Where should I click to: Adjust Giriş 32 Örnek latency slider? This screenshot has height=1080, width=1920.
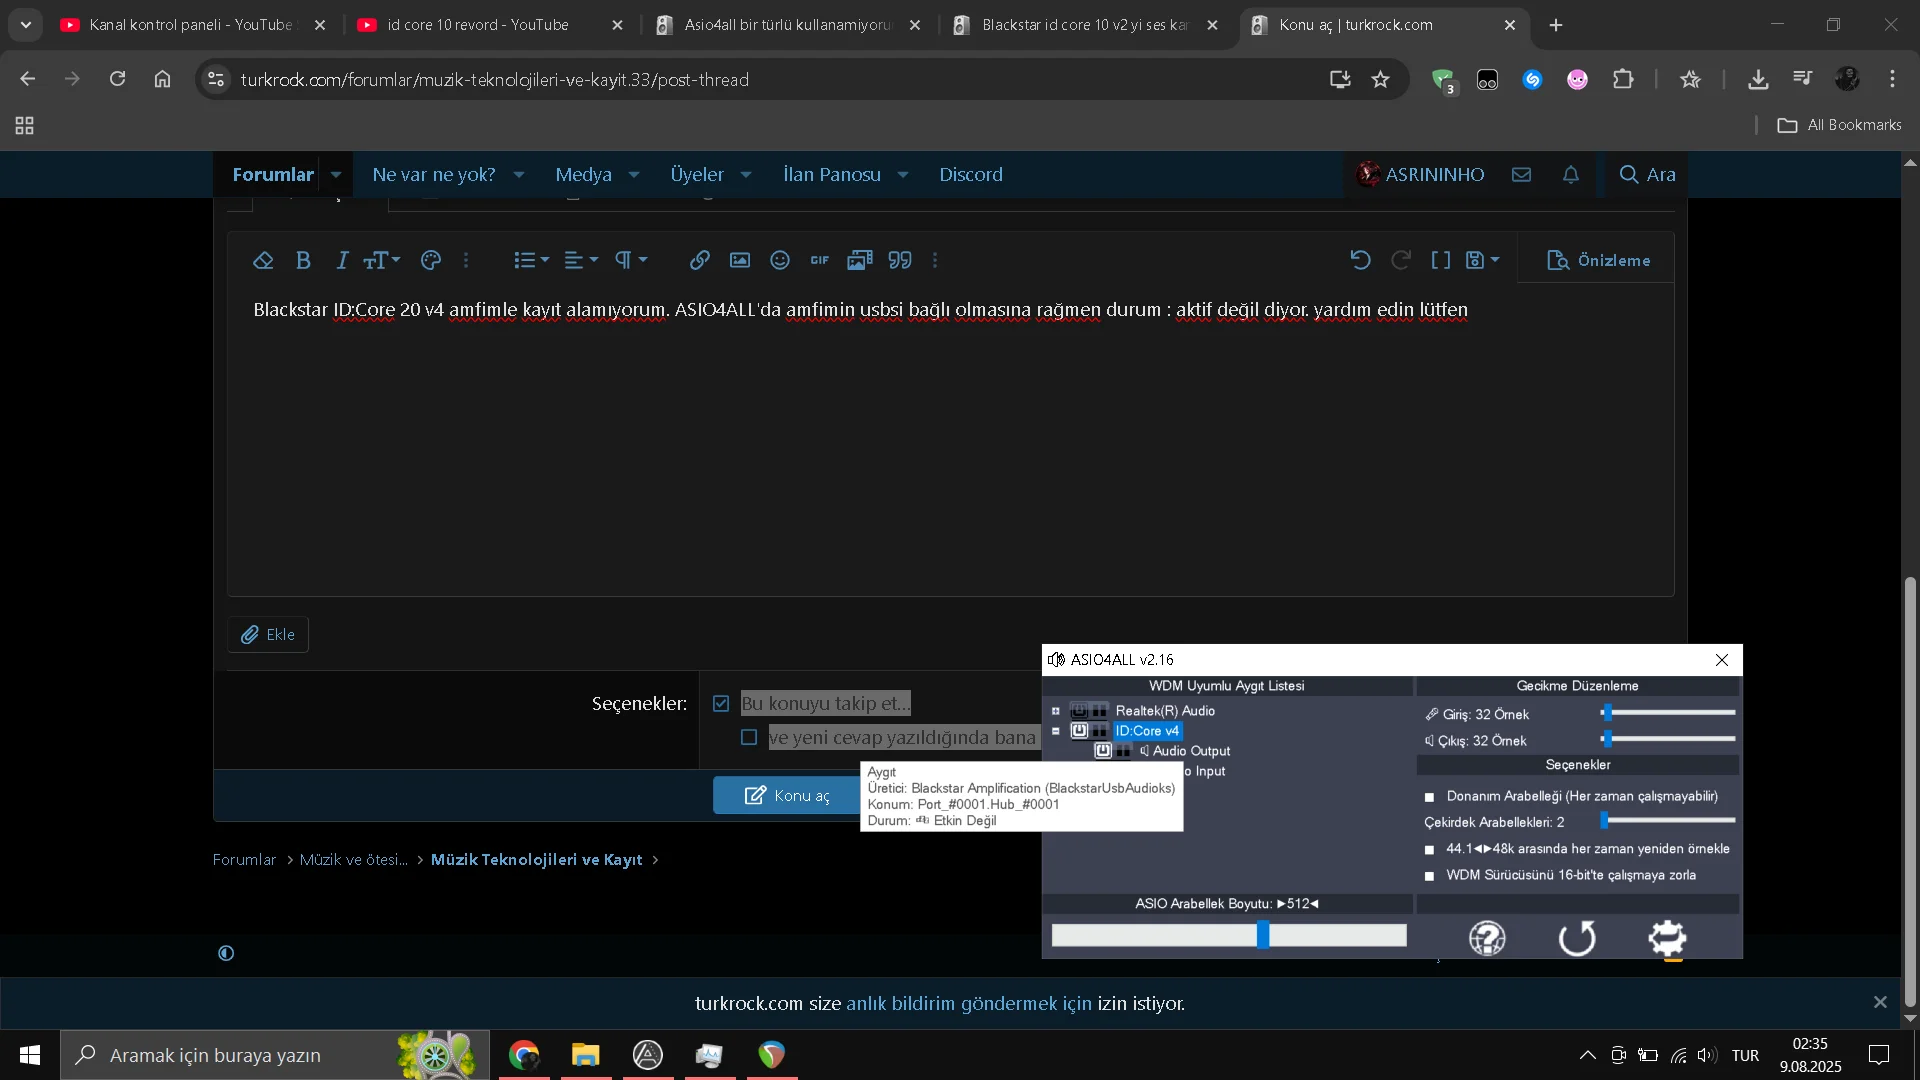tap(1668, 713)
